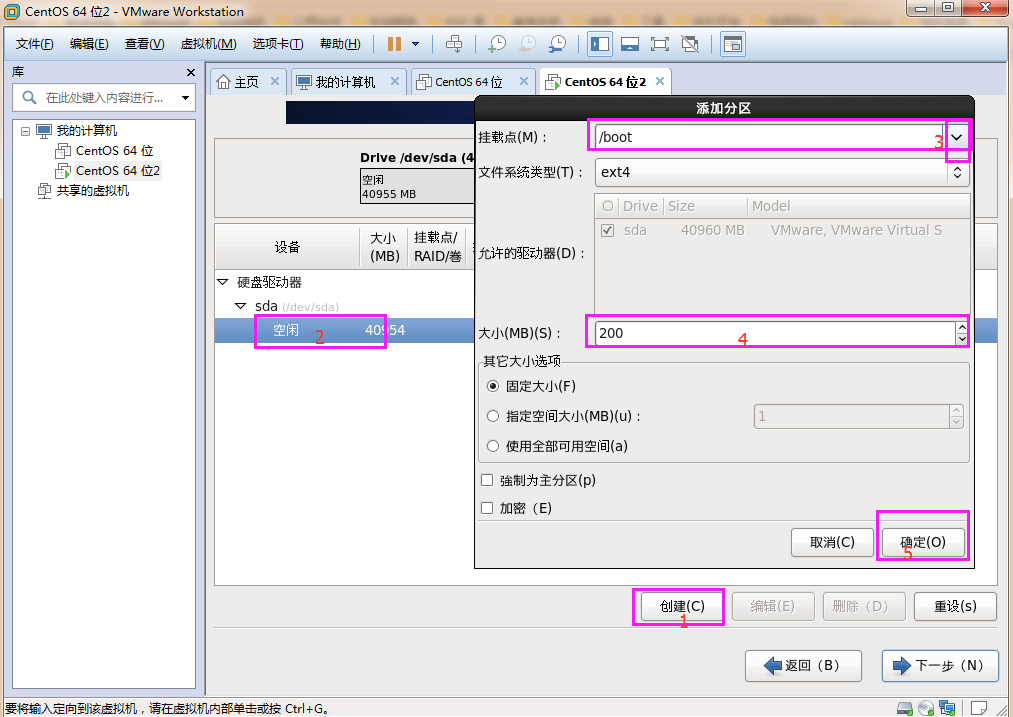
Task: Click the hard disk status bar icon
Action: (905, 708)
